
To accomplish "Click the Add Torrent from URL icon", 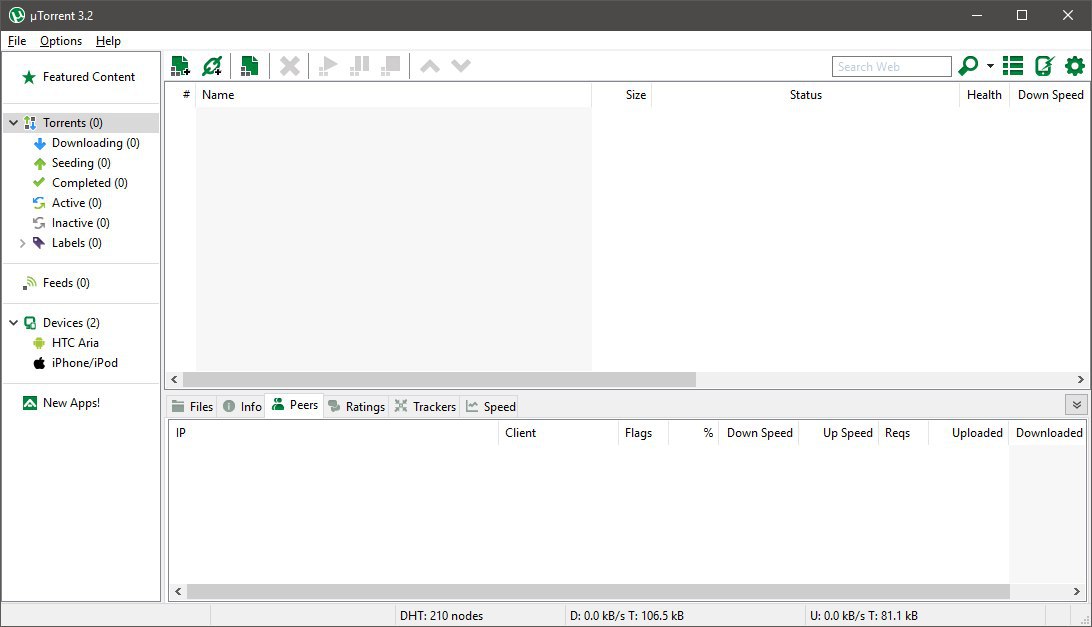I will 212,66.
